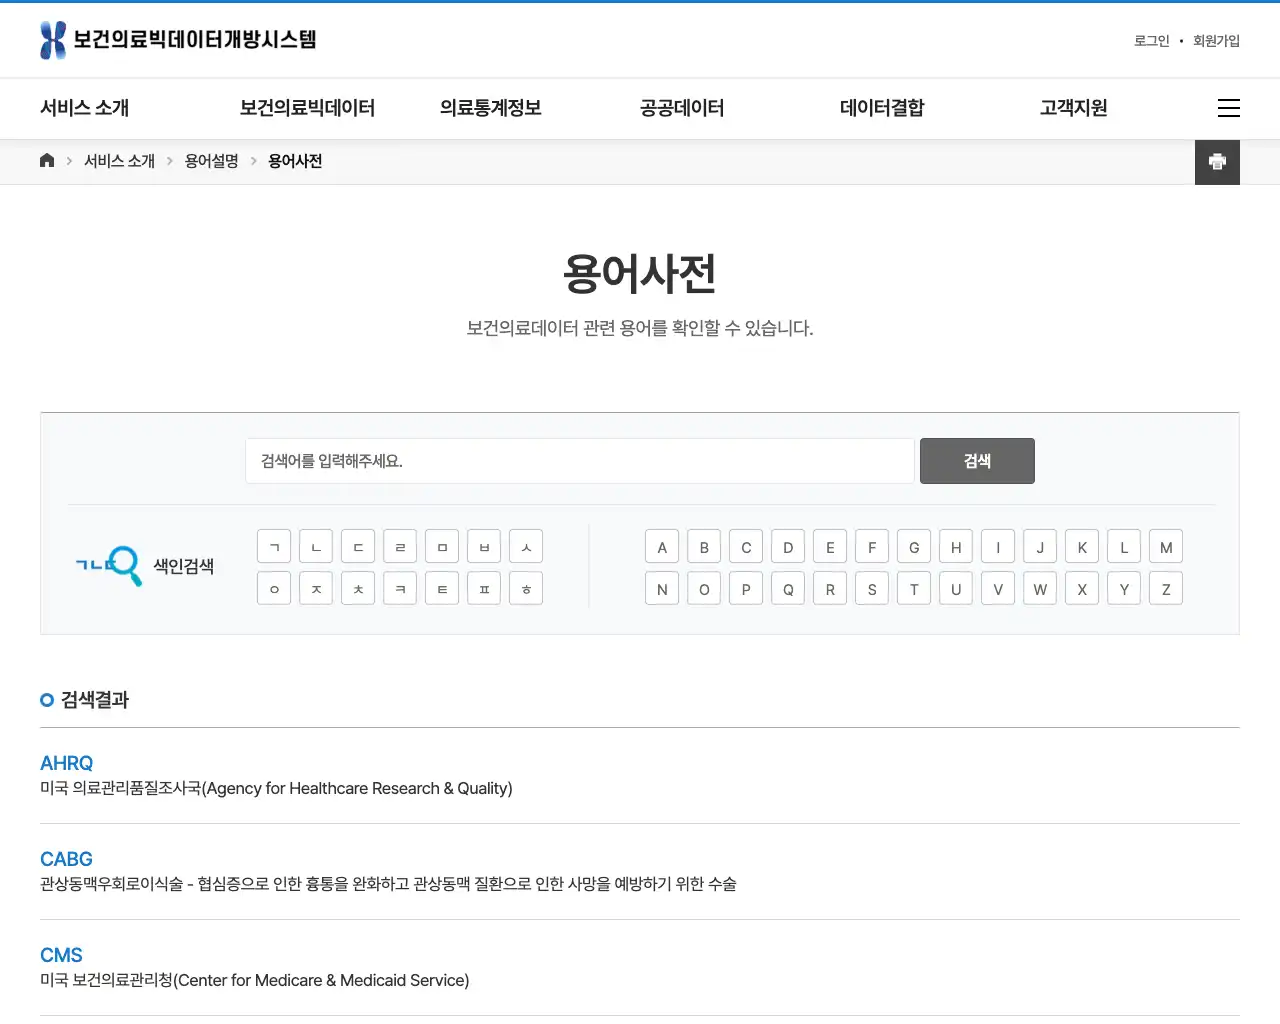Select index letter I
The image size is (1280, 1024).
[x=998, y=547]
